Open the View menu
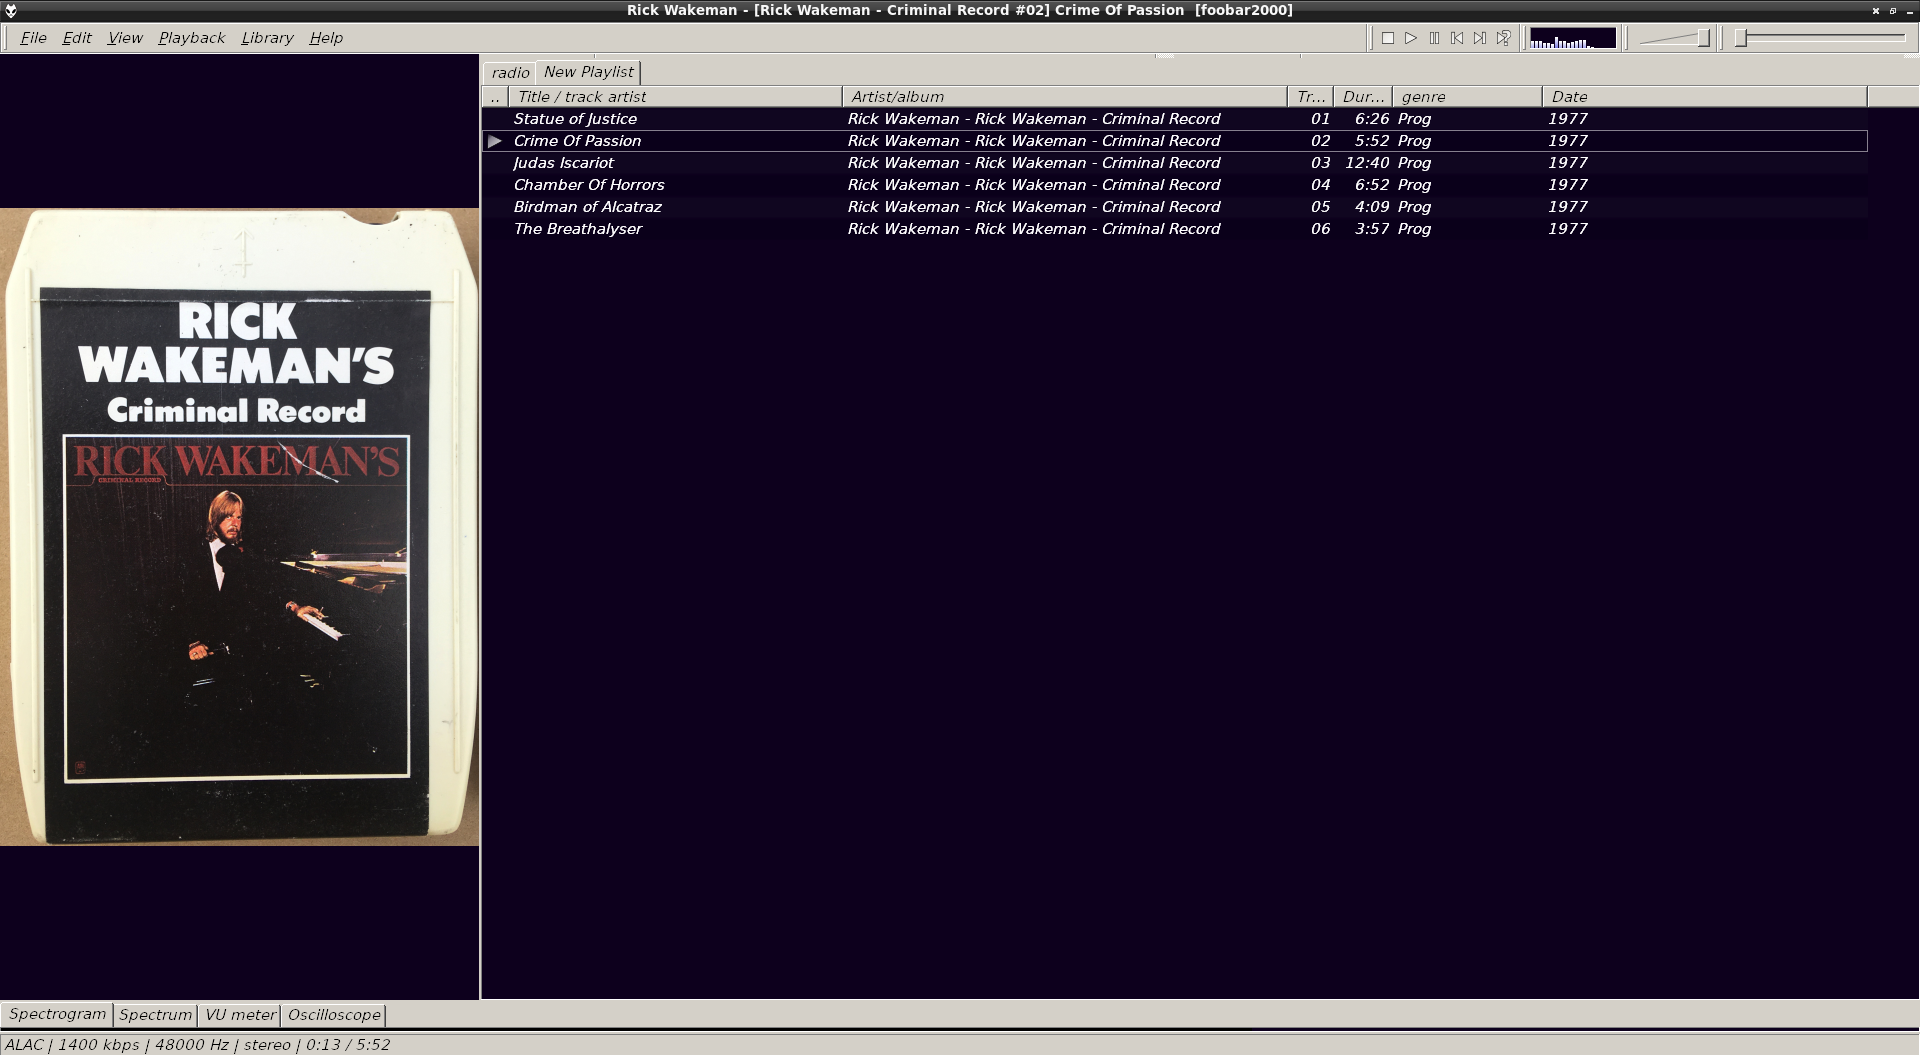 tap(125, 38)
